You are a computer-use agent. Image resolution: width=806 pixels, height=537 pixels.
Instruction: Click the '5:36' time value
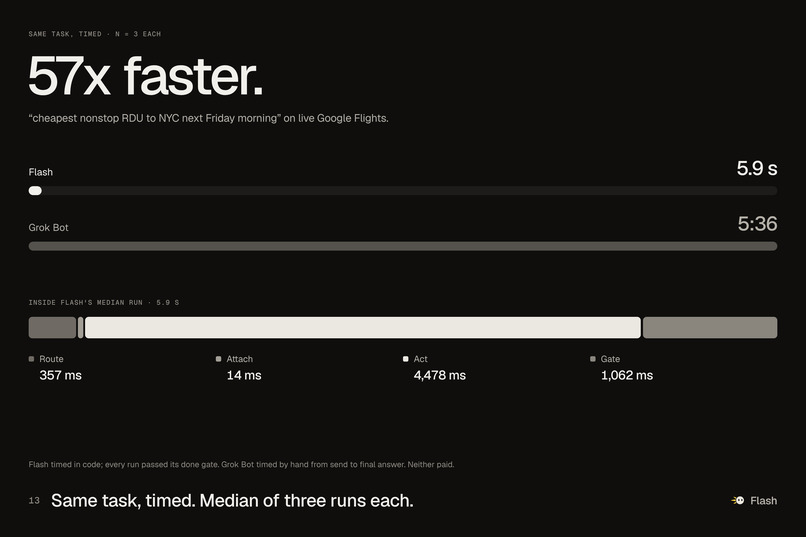(757, 224)
